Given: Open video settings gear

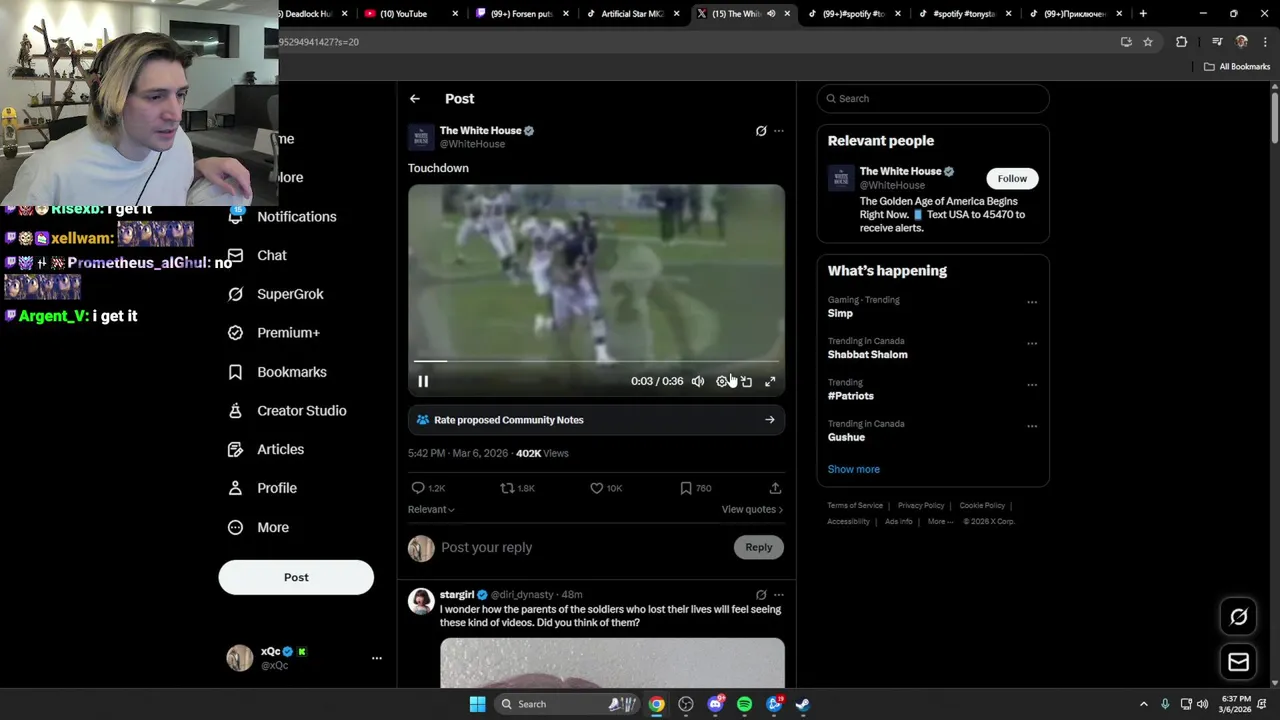Looking at the screenshot, I should click(722, 381).
